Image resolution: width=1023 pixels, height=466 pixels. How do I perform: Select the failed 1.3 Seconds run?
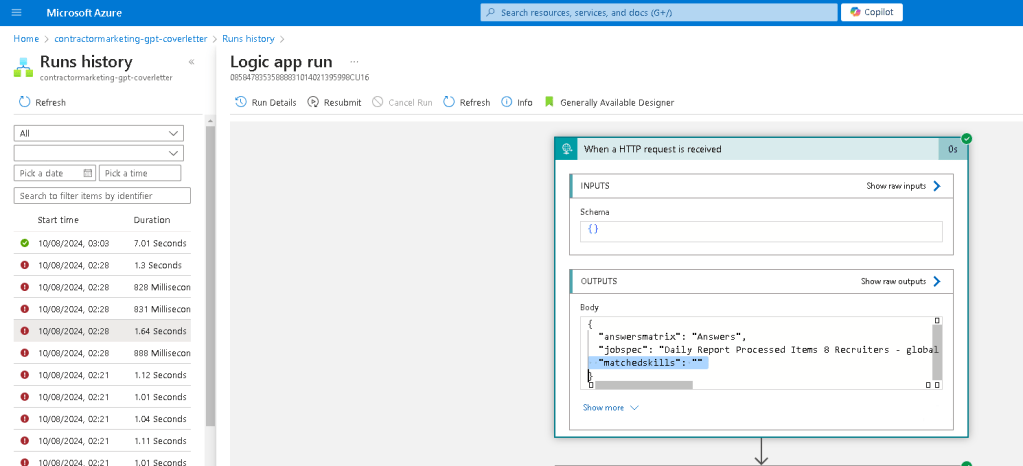pos(102,266)
